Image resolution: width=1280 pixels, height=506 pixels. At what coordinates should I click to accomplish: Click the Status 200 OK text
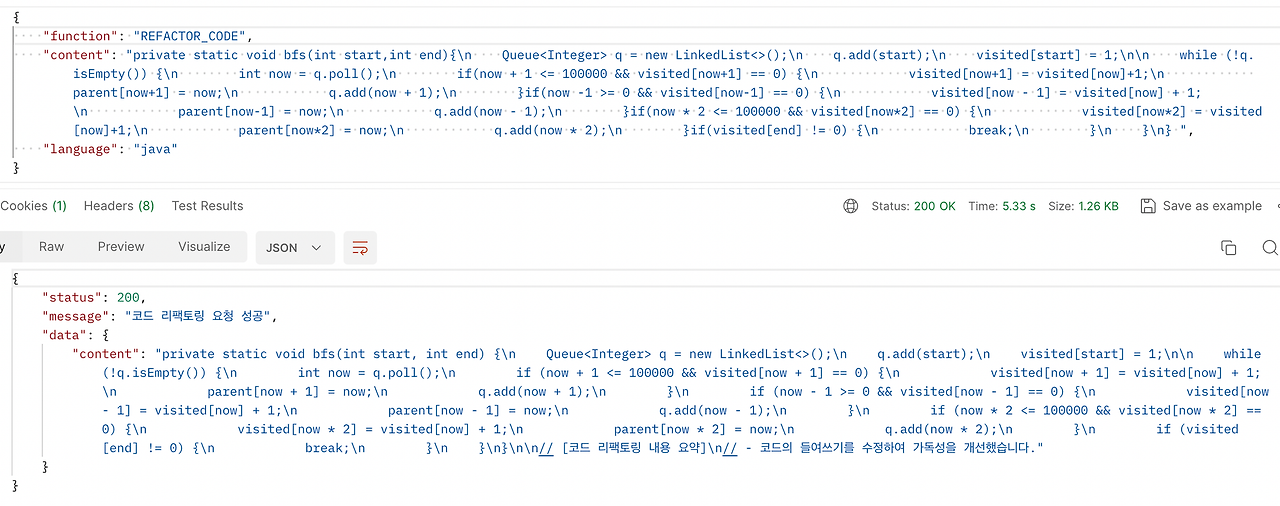point(913,206)
